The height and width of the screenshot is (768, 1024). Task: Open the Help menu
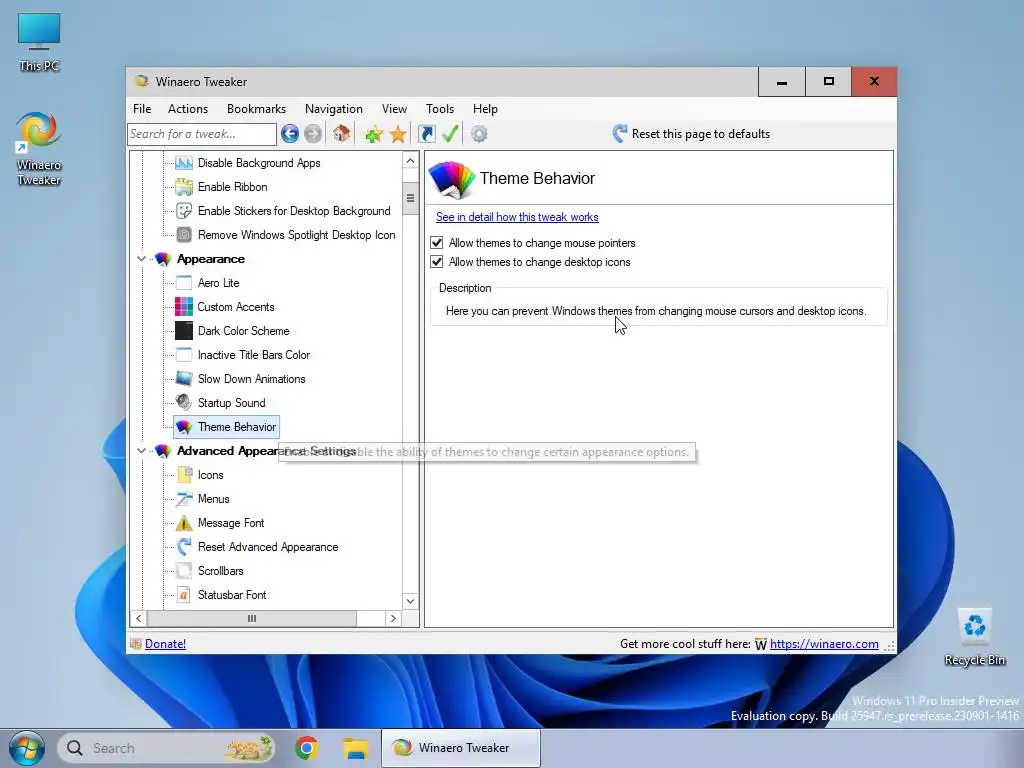(485, 109)
